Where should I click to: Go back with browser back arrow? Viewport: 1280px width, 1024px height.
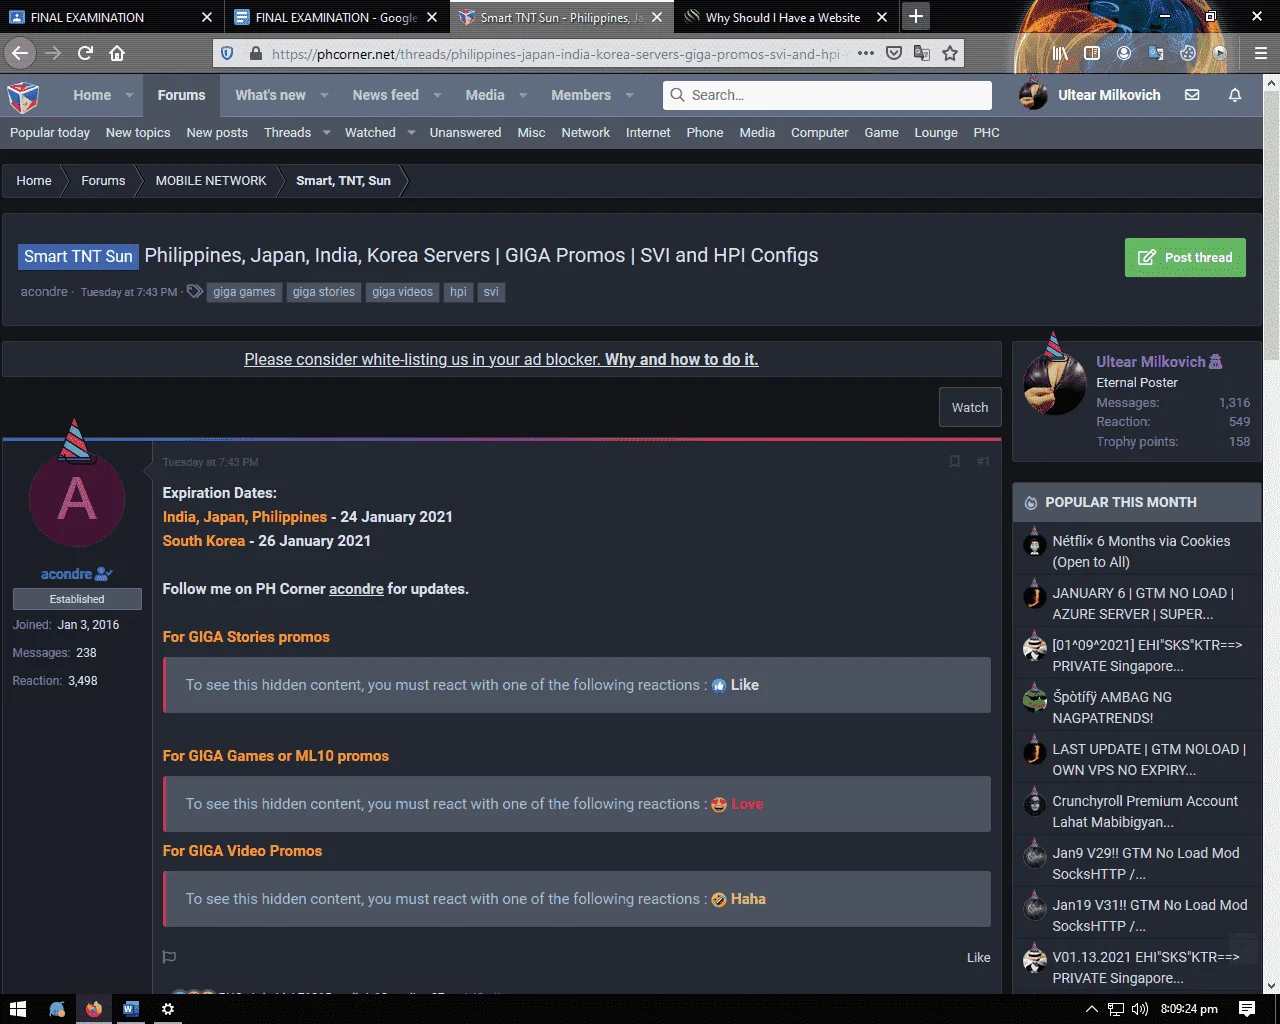coord(21,53)
